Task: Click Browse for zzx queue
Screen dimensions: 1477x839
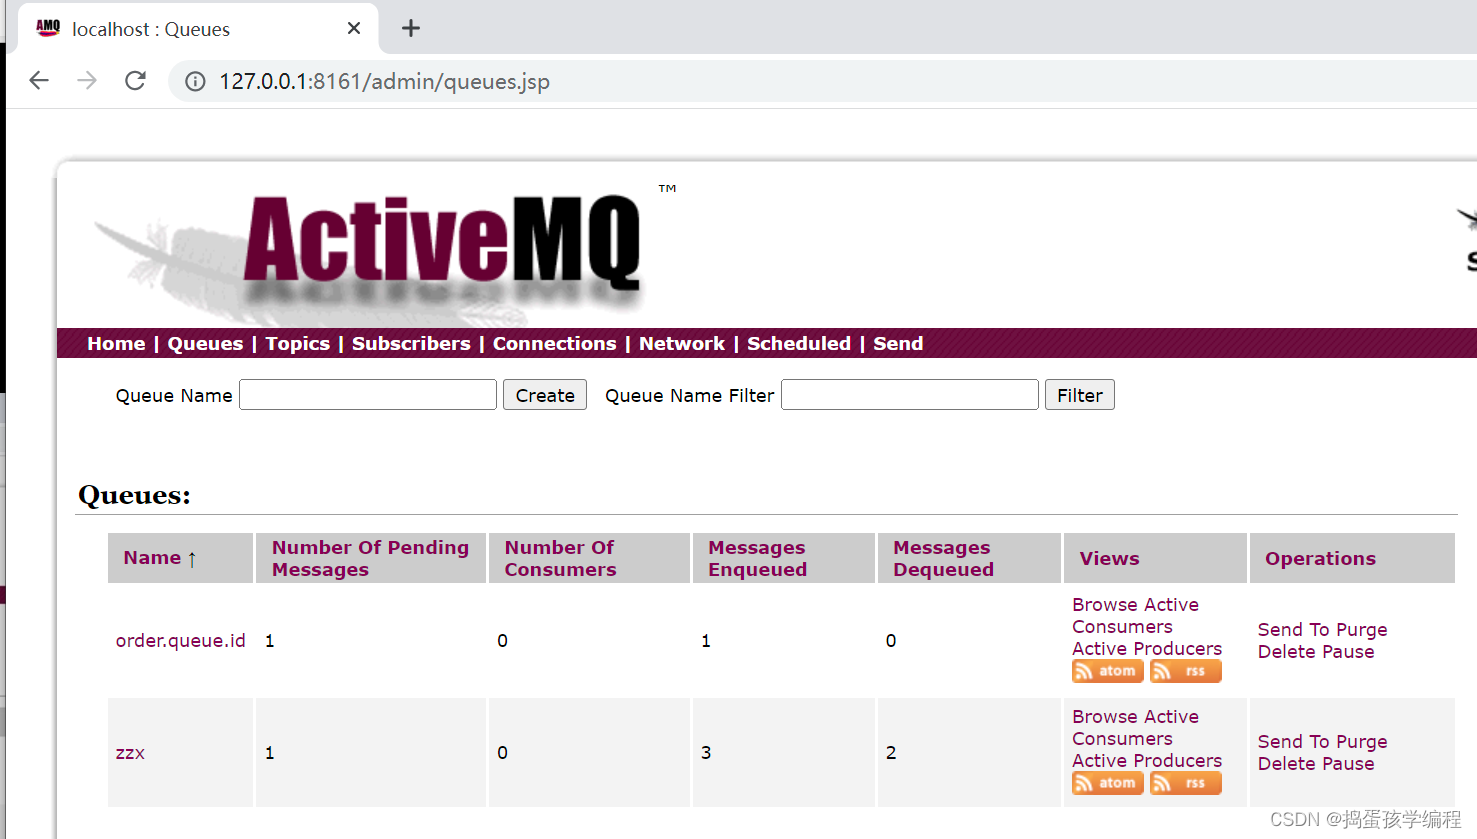Action: click(1102, 717)
